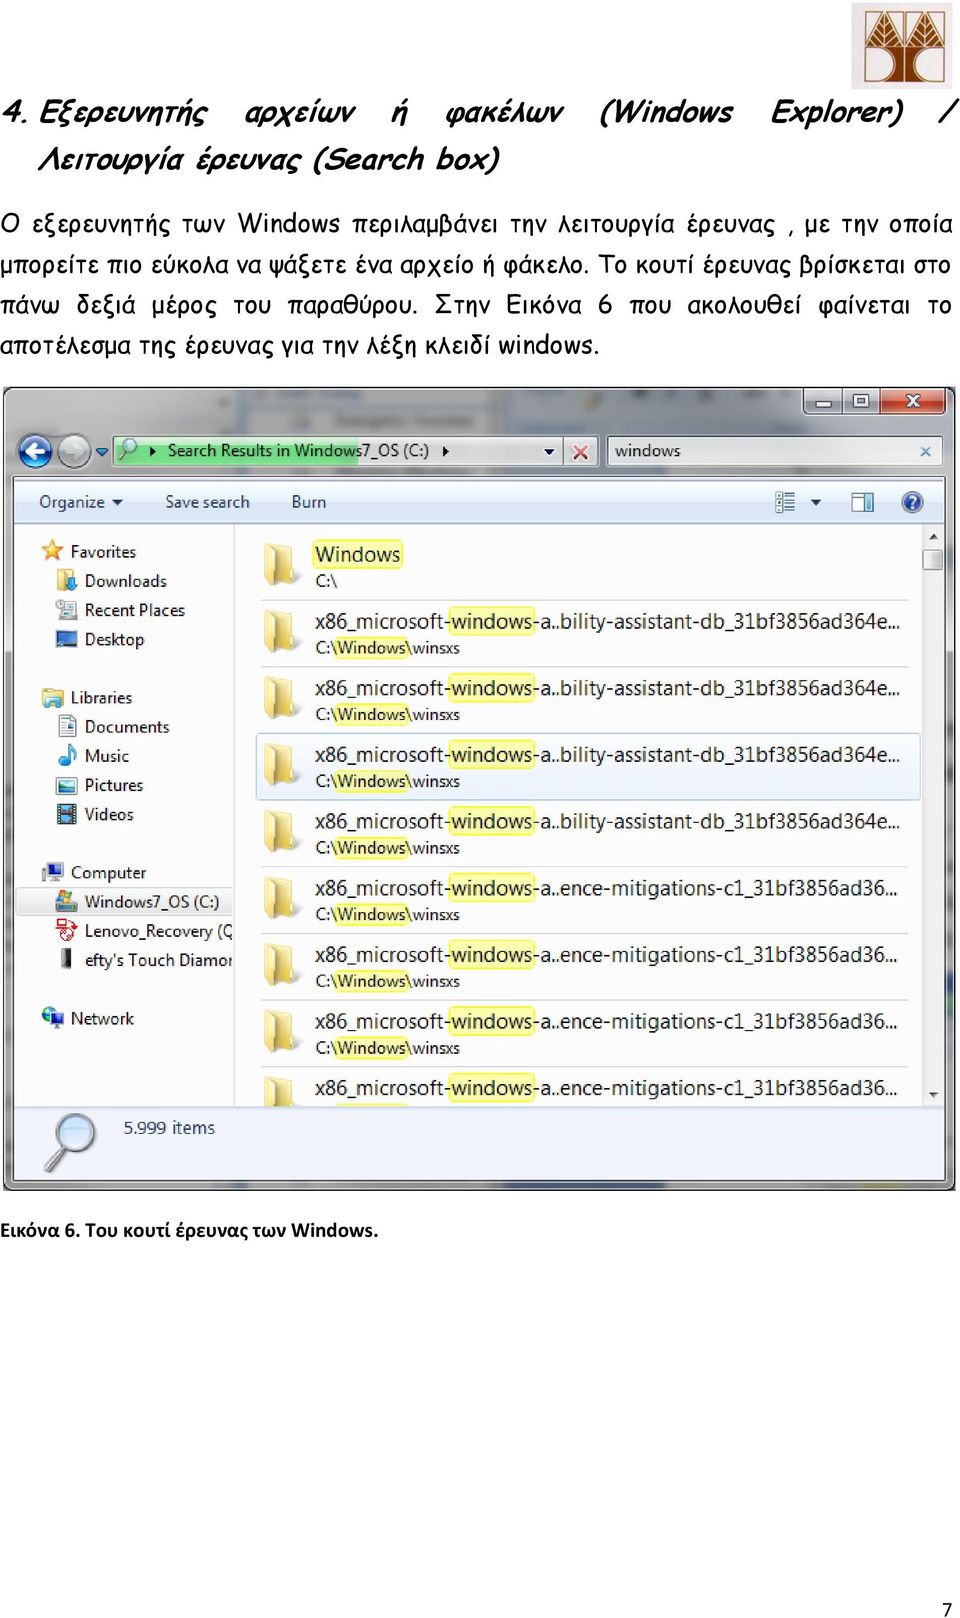Click the Videos filmstrip icon
The height and width of the screenshot is (1618, 960).
pos(67,814)
